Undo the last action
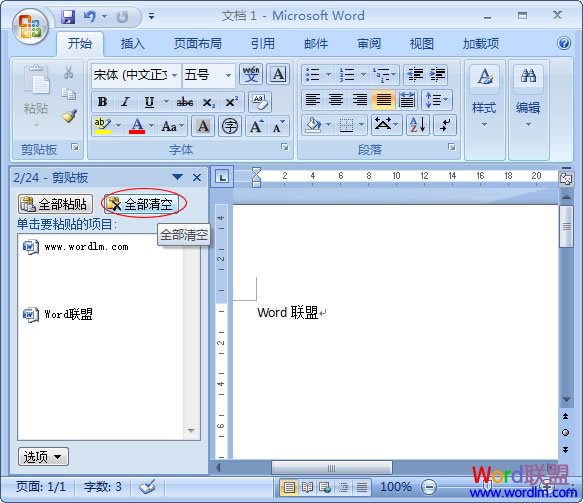Image resolution: width=583 pixels, height=503 pixels. point(89,17)
